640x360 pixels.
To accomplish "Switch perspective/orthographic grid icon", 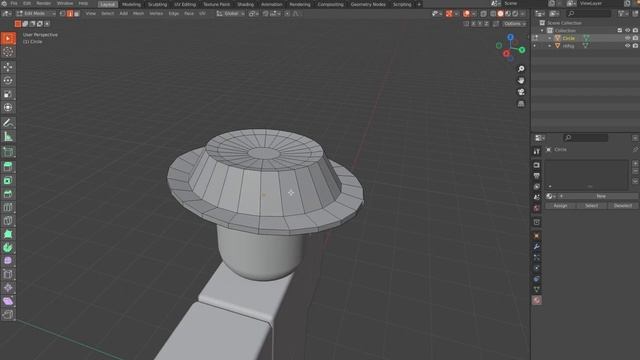I will click(521, 104).
